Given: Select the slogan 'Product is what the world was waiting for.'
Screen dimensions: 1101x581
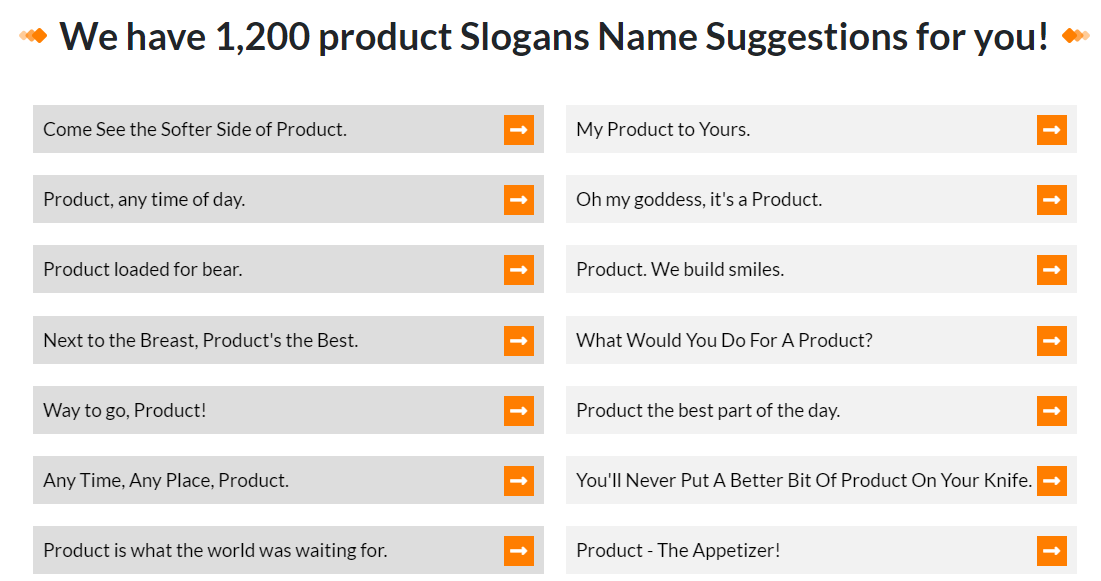Looking at the screenshot, I should [215, 551].
